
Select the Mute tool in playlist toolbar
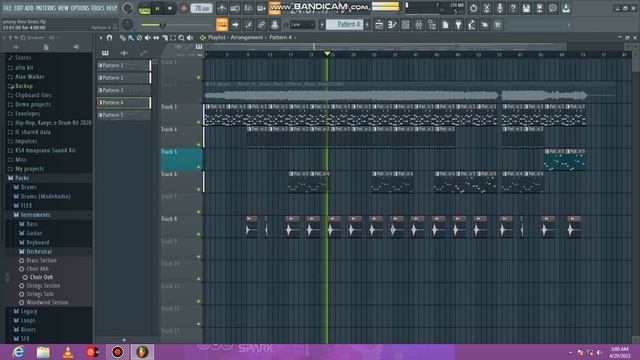coord(148,38)
